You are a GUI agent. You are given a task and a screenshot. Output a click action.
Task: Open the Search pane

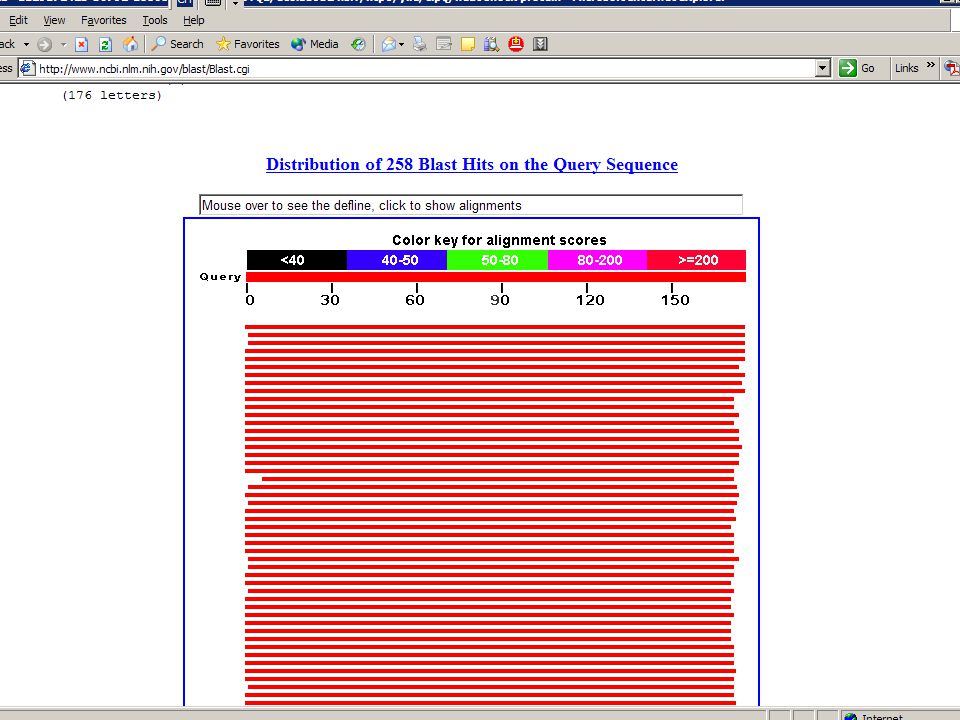[x=178, y=44]
